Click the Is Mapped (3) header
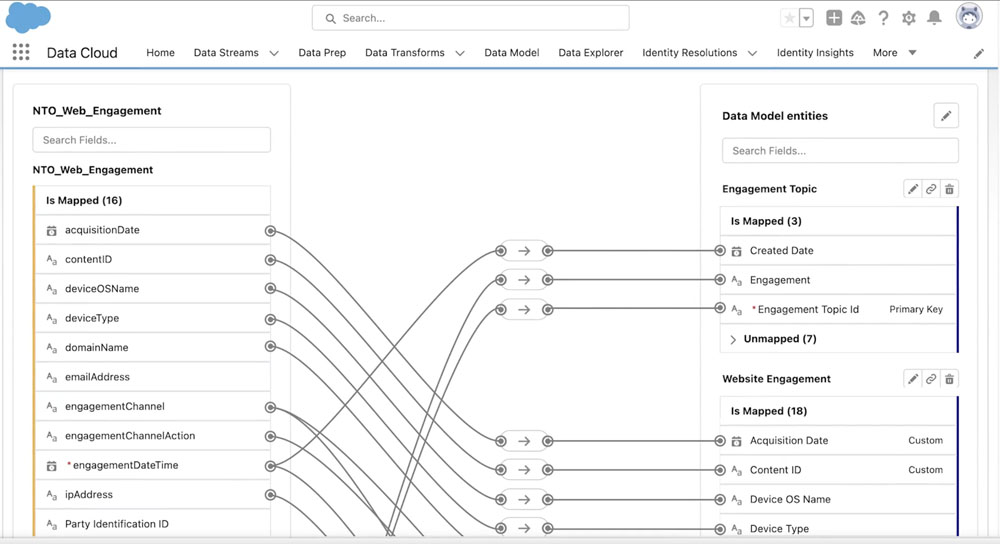 click(839, 221)
